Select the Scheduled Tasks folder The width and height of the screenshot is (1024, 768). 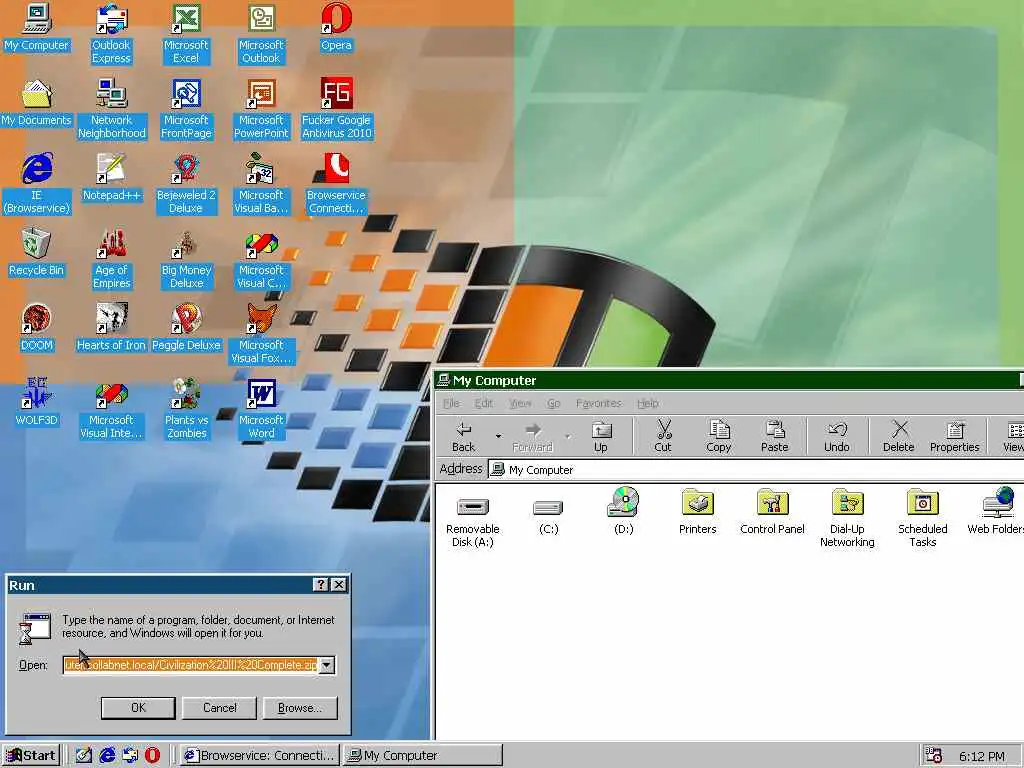pyautogui.click(x=922, y=519)
